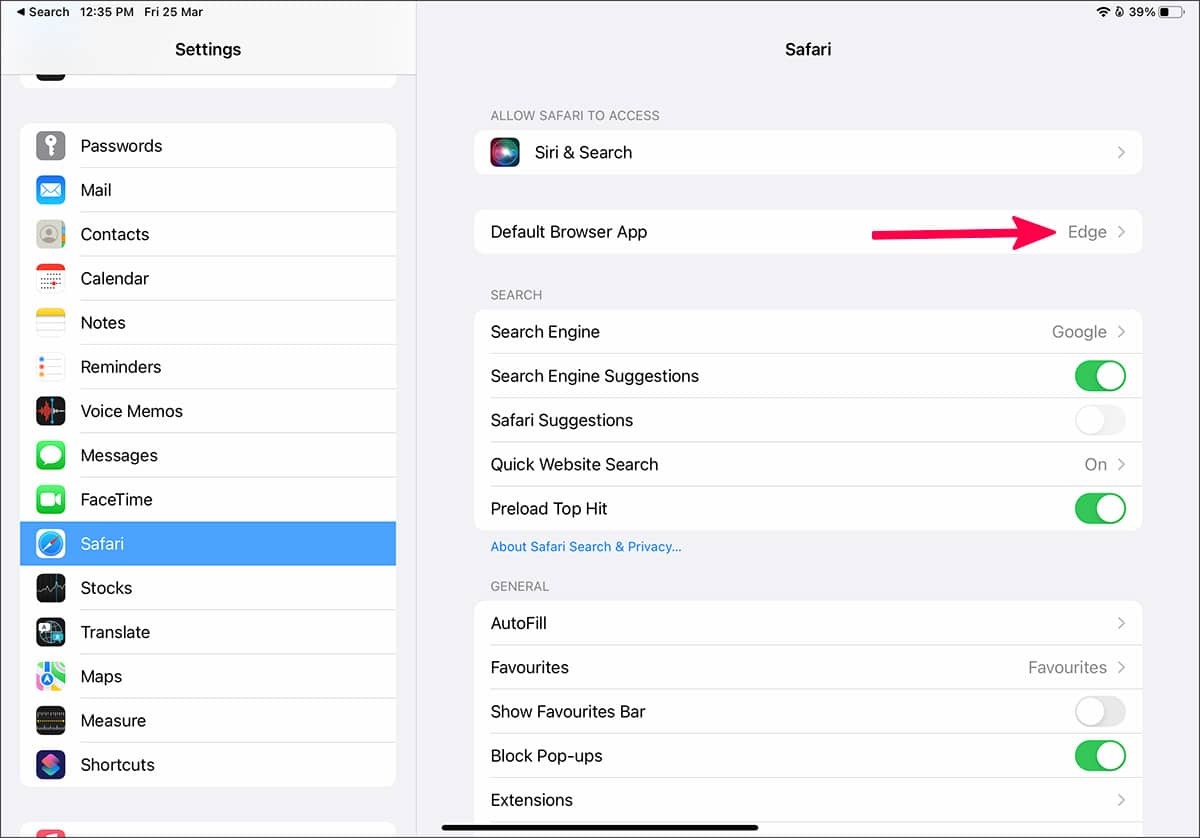Open the Favourites selection chevron

tap(1122, 667)
